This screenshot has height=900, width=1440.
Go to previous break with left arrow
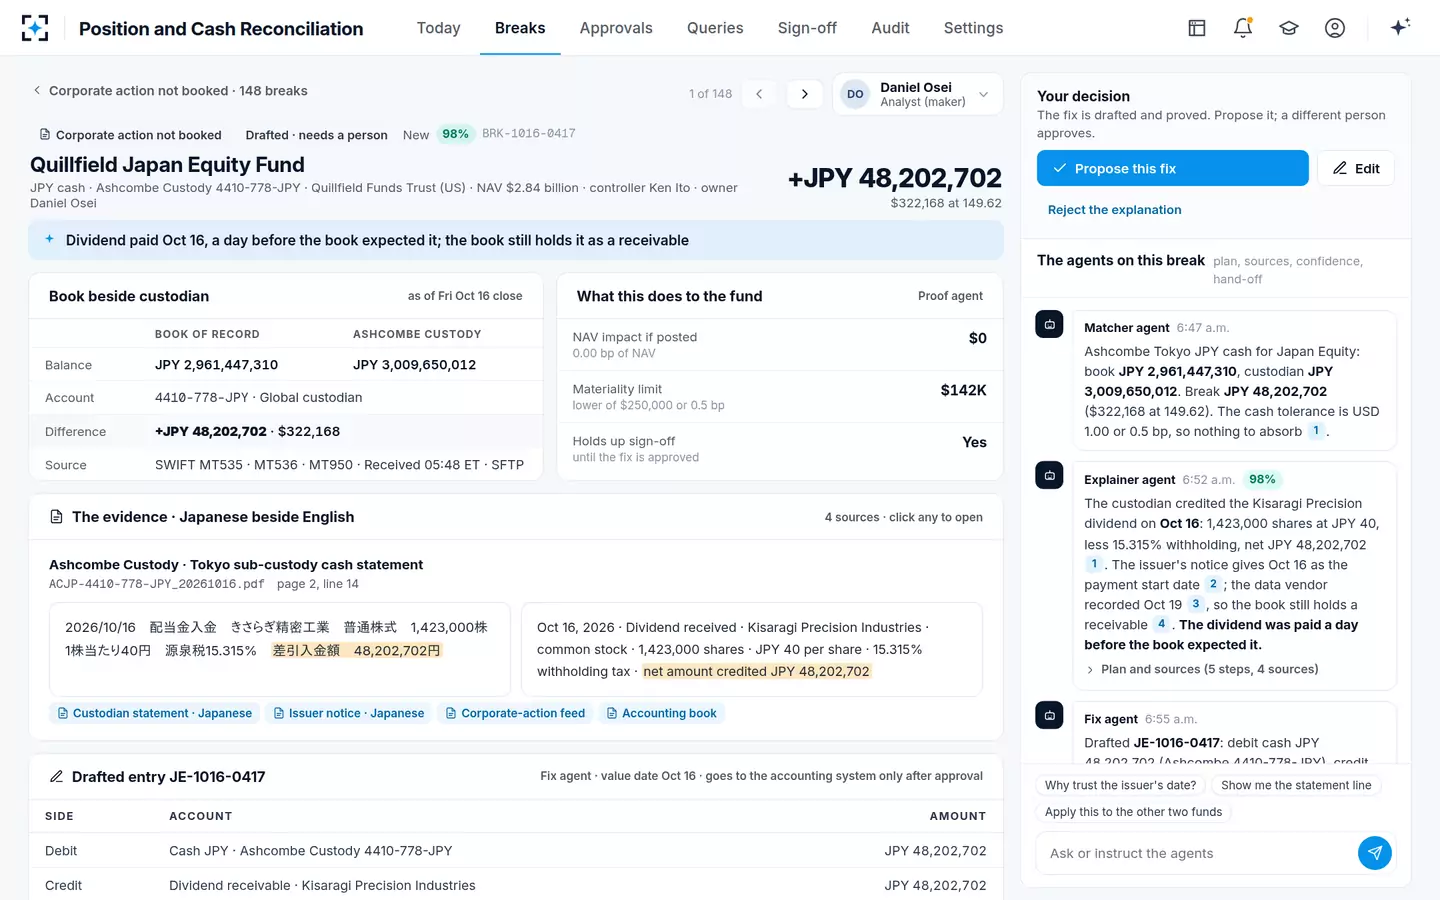(759, 94)
